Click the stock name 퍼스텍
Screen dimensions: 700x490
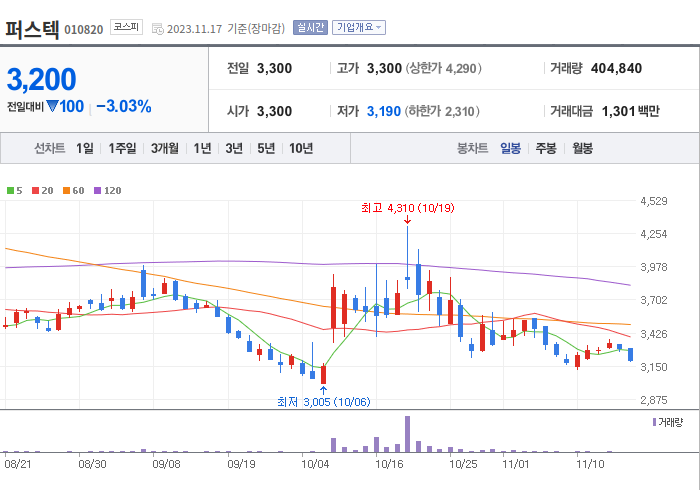point(32,29)
